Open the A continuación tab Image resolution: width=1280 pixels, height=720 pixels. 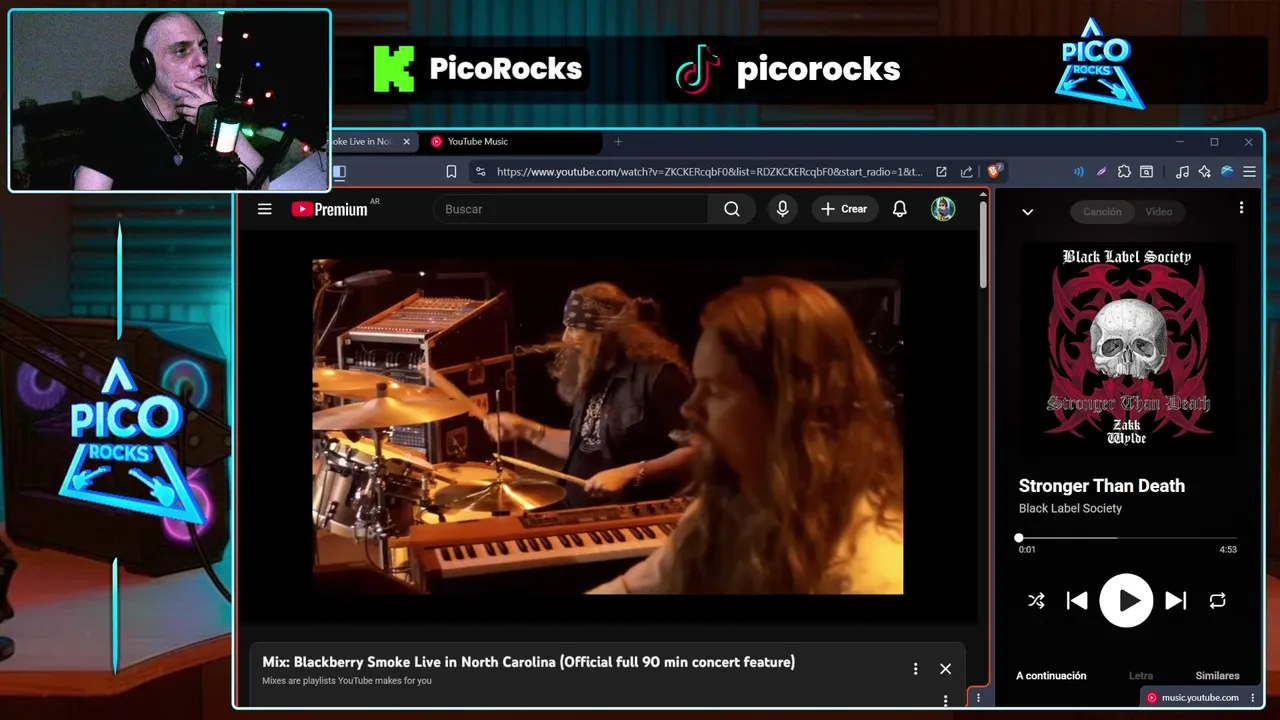click(1051, 676)
